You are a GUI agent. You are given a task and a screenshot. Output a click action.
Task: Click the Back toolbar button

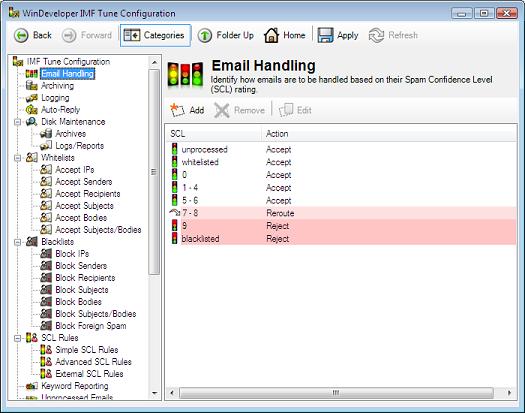(32, 35)
